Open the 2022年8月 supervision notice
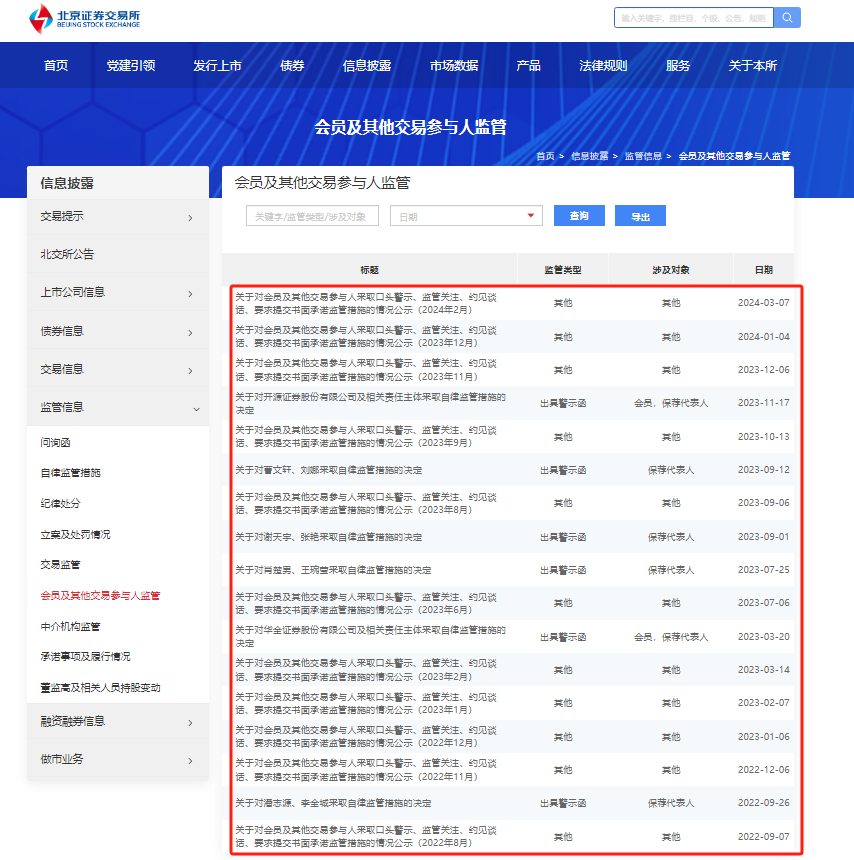Image resolution: width=854 pixels, height=860 pixels. tap(366, 836)
